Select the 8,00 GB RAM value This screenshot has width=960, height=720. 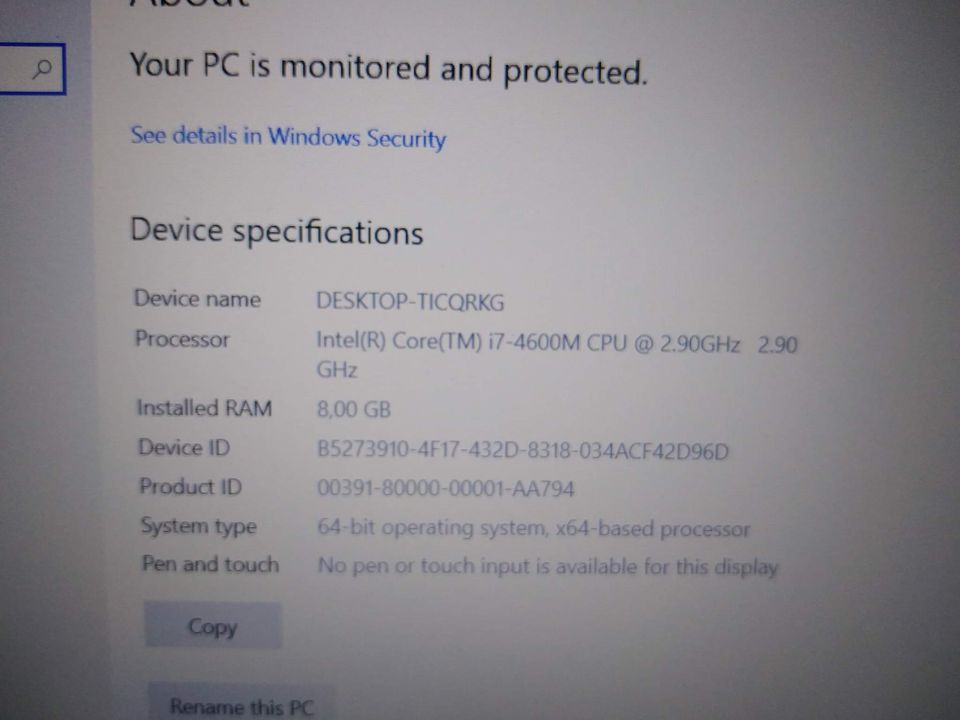[354, 409]
